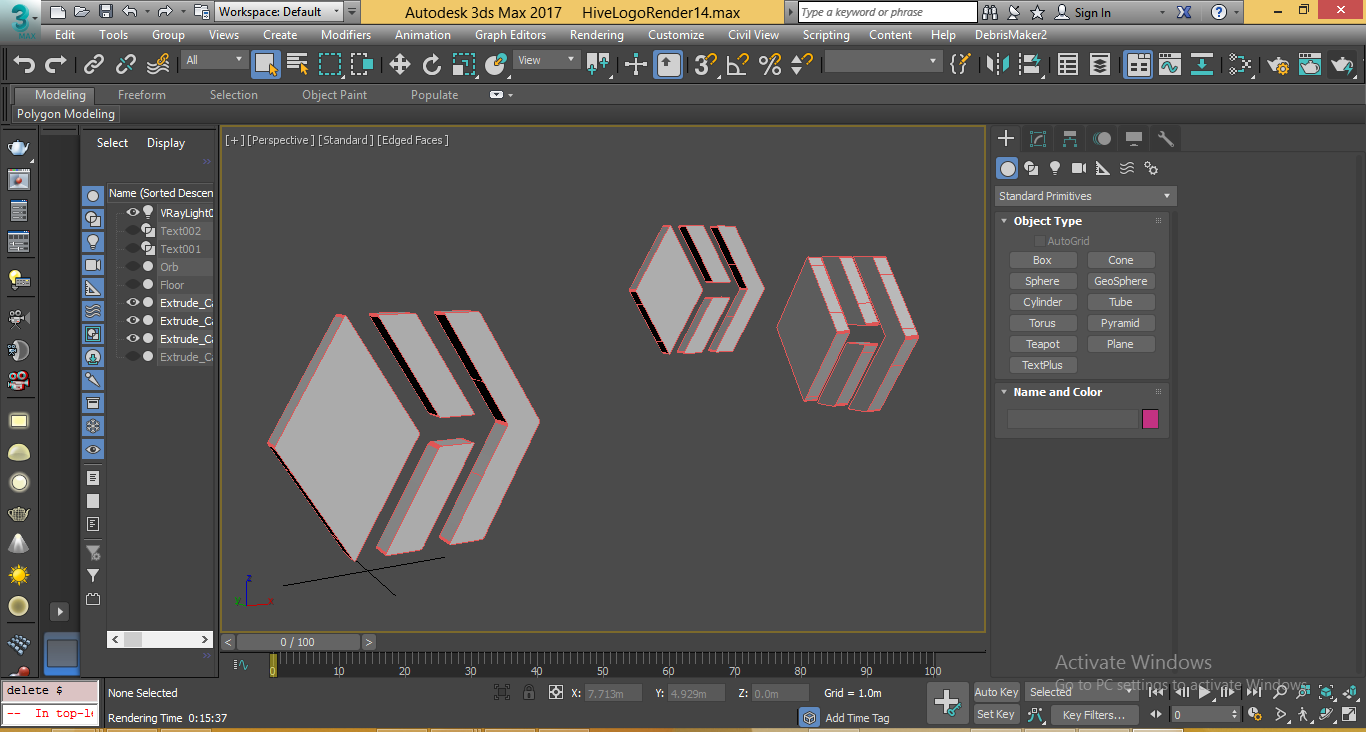Click the TextPlus button

tap(1043, 365)
